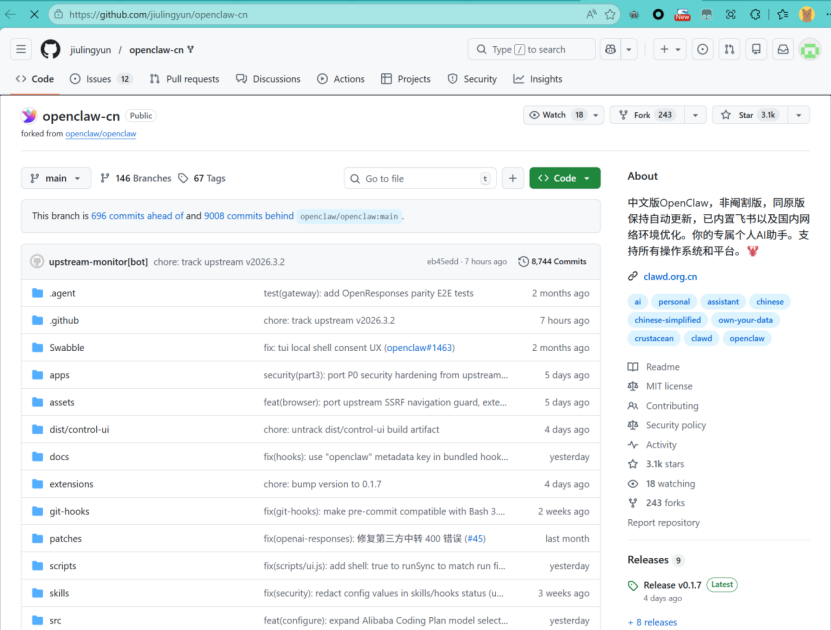Screen dimensions: 831x630
Task: Expand the Fork options dropdown arrow
Action: point(695,115)
